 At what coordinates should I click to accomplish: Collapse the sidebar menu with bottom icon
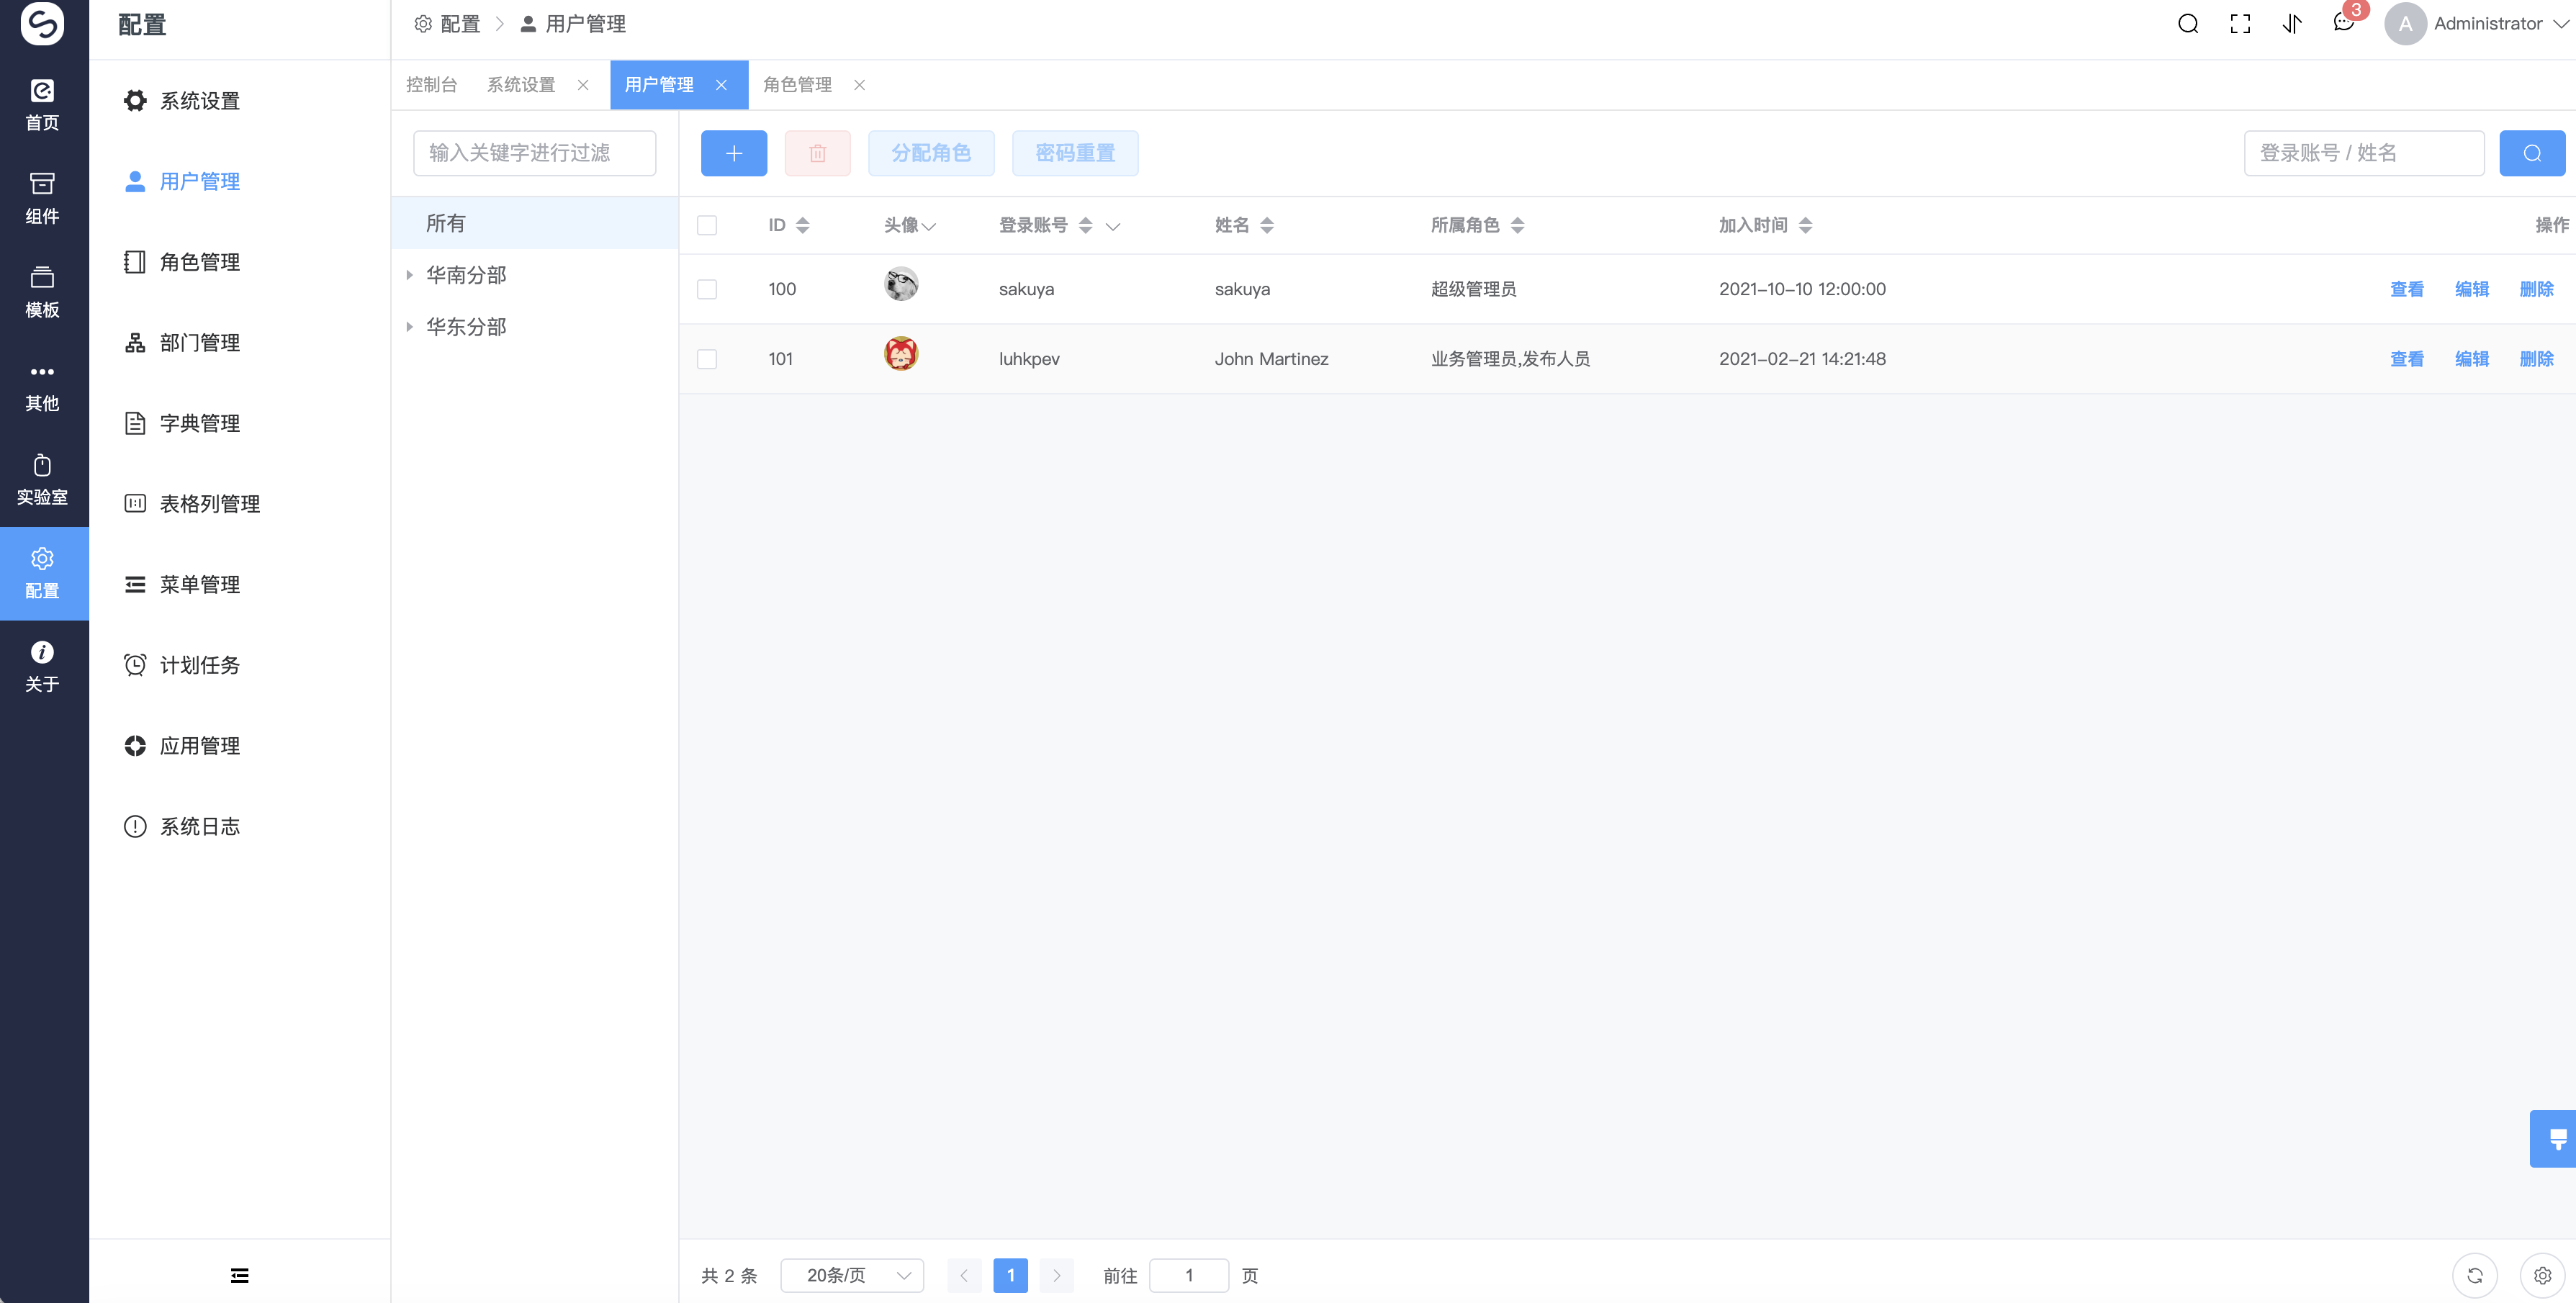(239, 1275)
